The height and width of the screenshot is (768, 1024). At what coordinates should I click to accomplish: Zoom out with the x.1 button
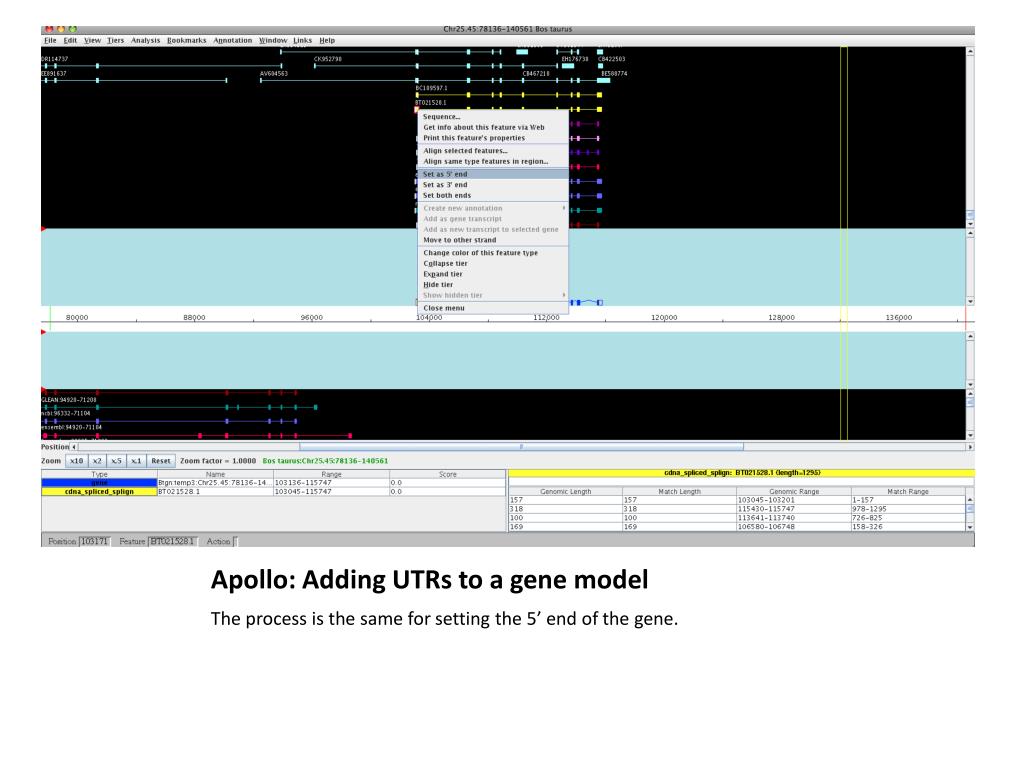136,461
